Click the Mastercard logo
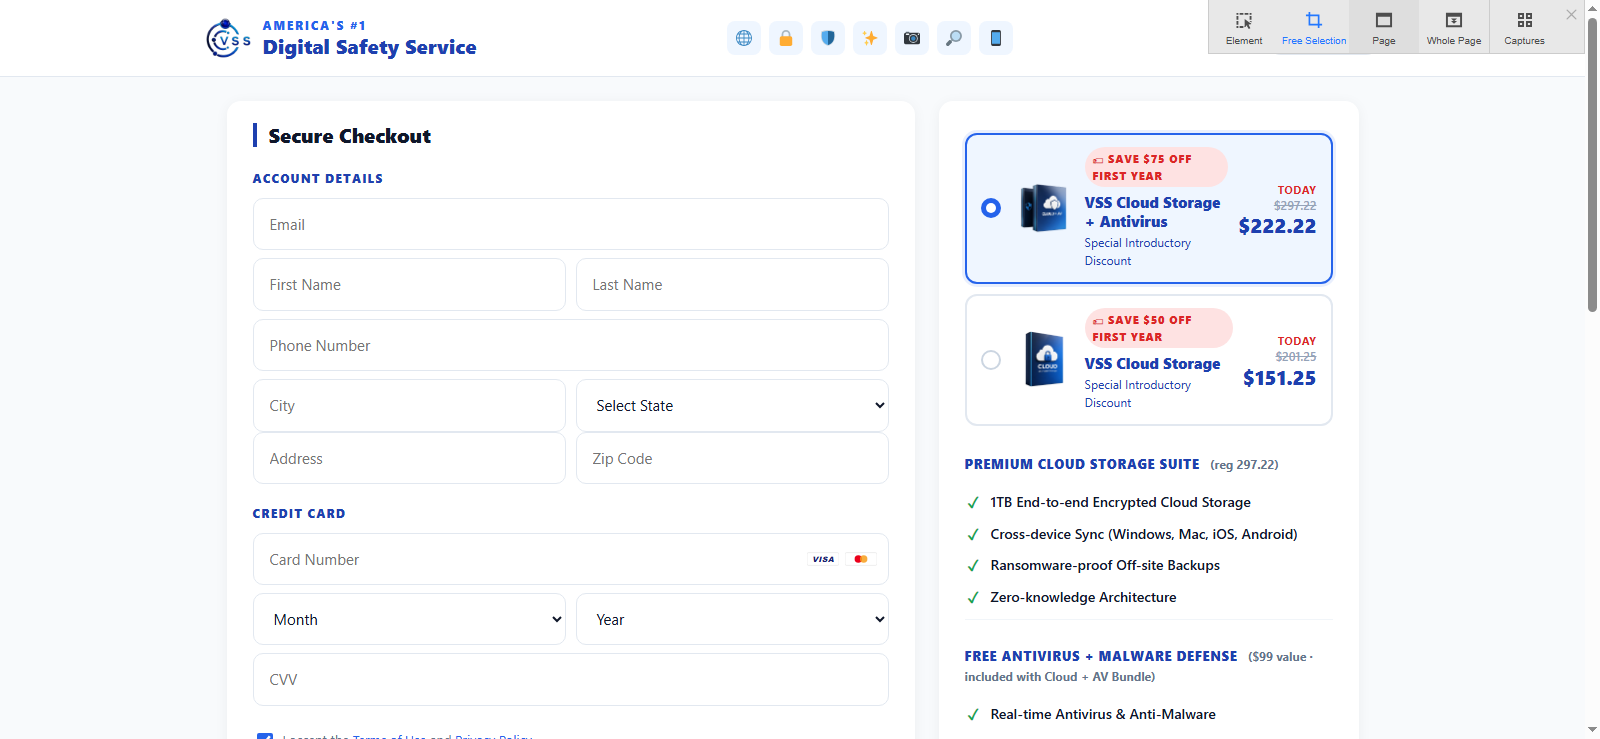 click(x=861, y=559)
